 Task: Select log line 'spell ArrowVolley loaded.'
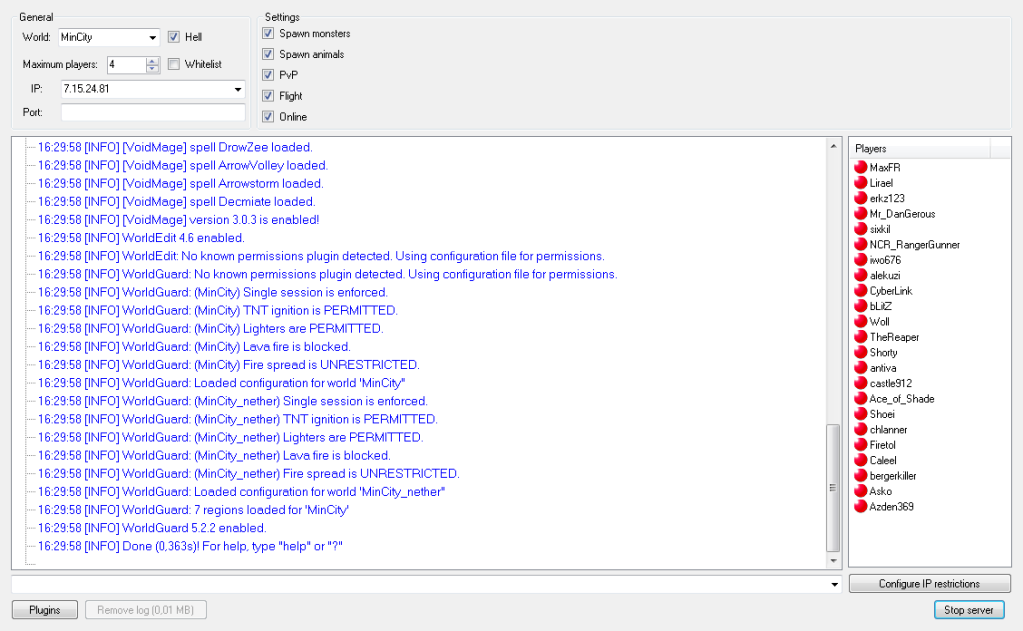click(183, 166)
